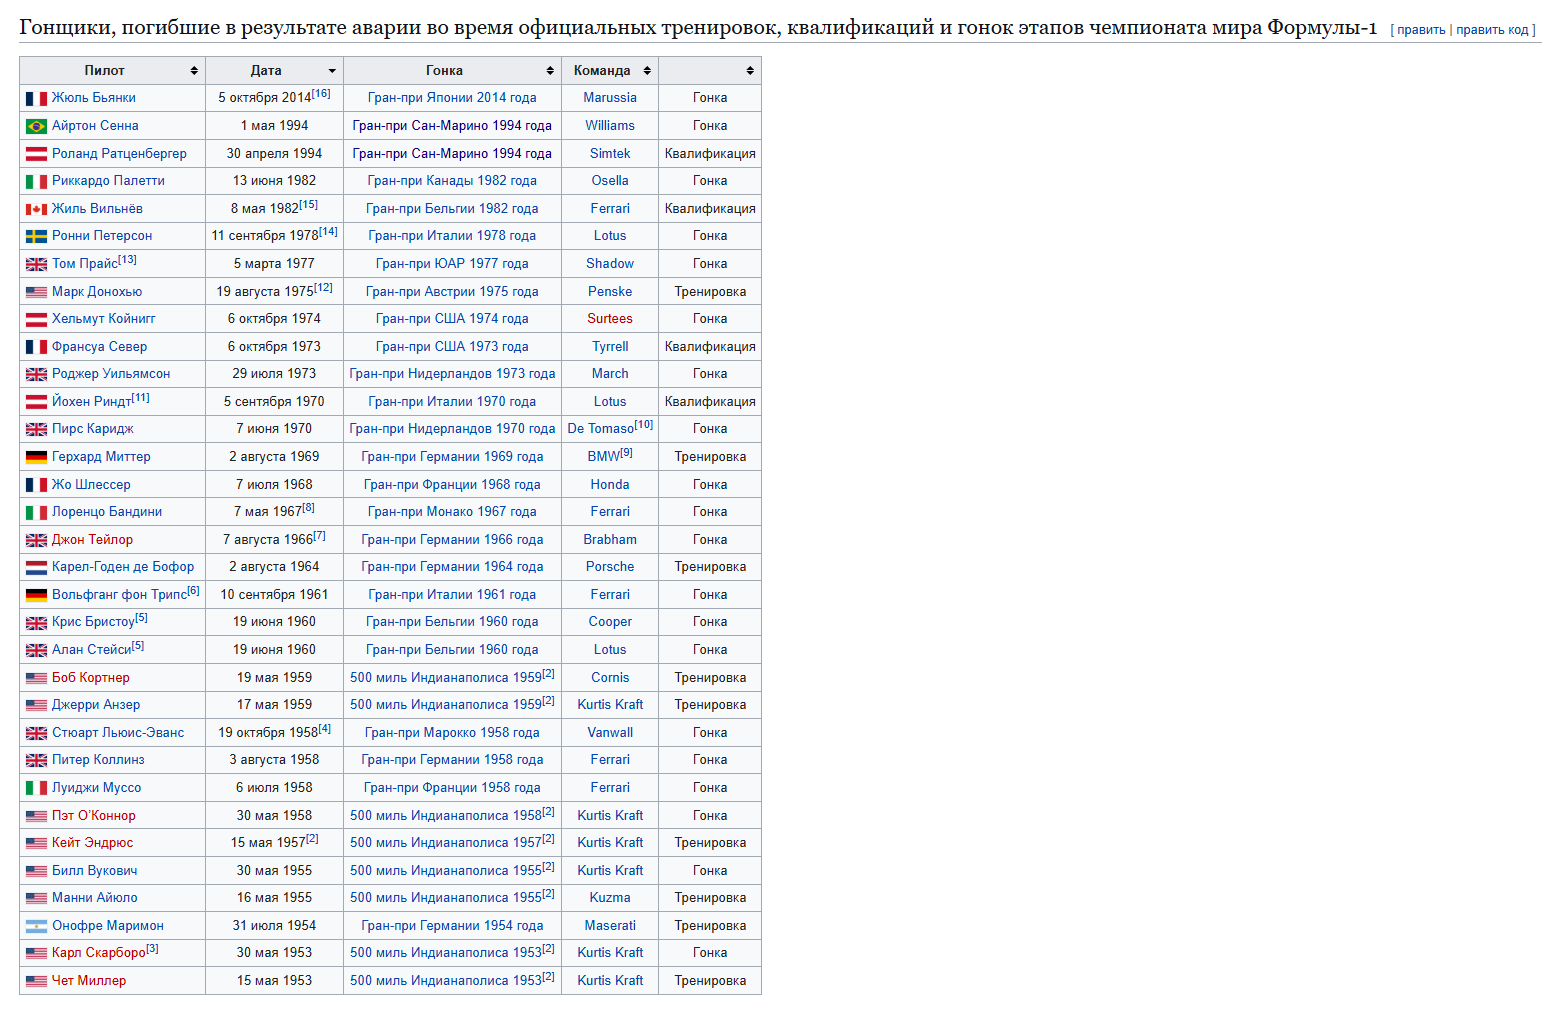The width and height of the screenshot is (1542, 1011).
Task: Click the US flag next to Марк Донохью
Action: point(36,292)
